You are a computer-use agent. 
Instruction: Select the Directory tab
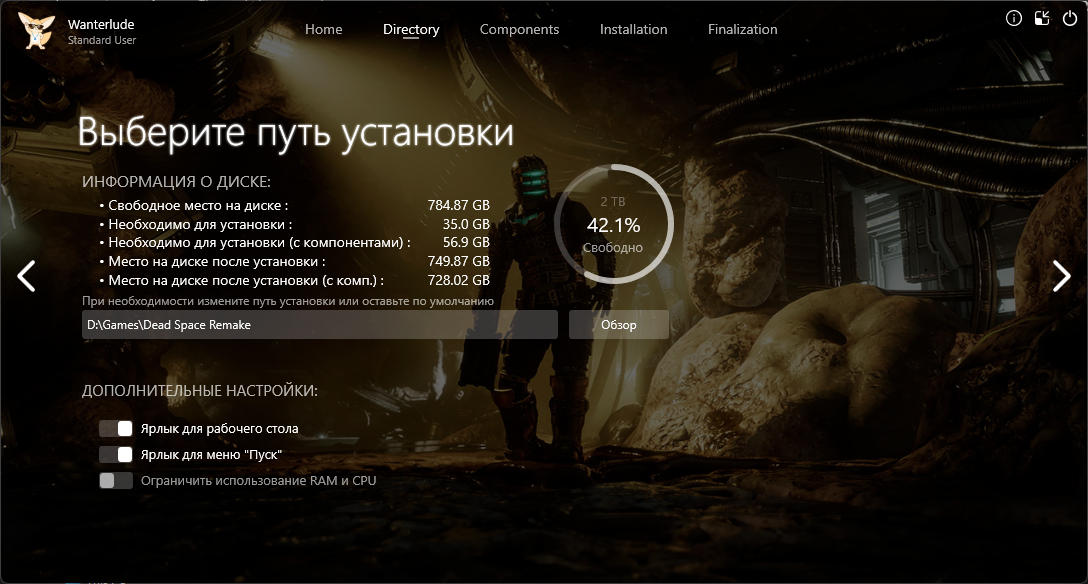pos(411,30)
